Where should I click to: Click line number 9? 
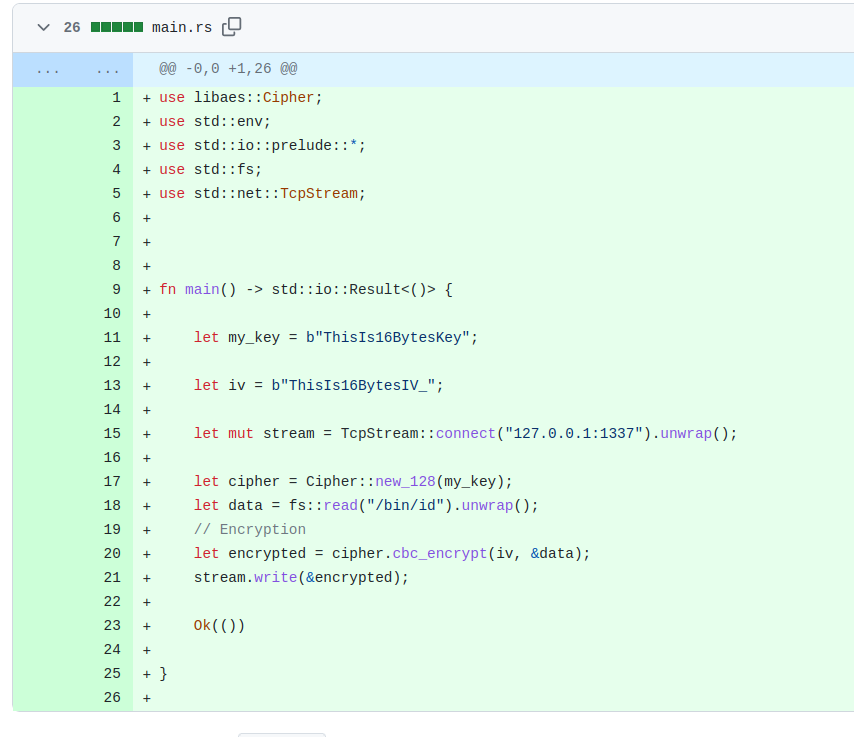[117, 289]
